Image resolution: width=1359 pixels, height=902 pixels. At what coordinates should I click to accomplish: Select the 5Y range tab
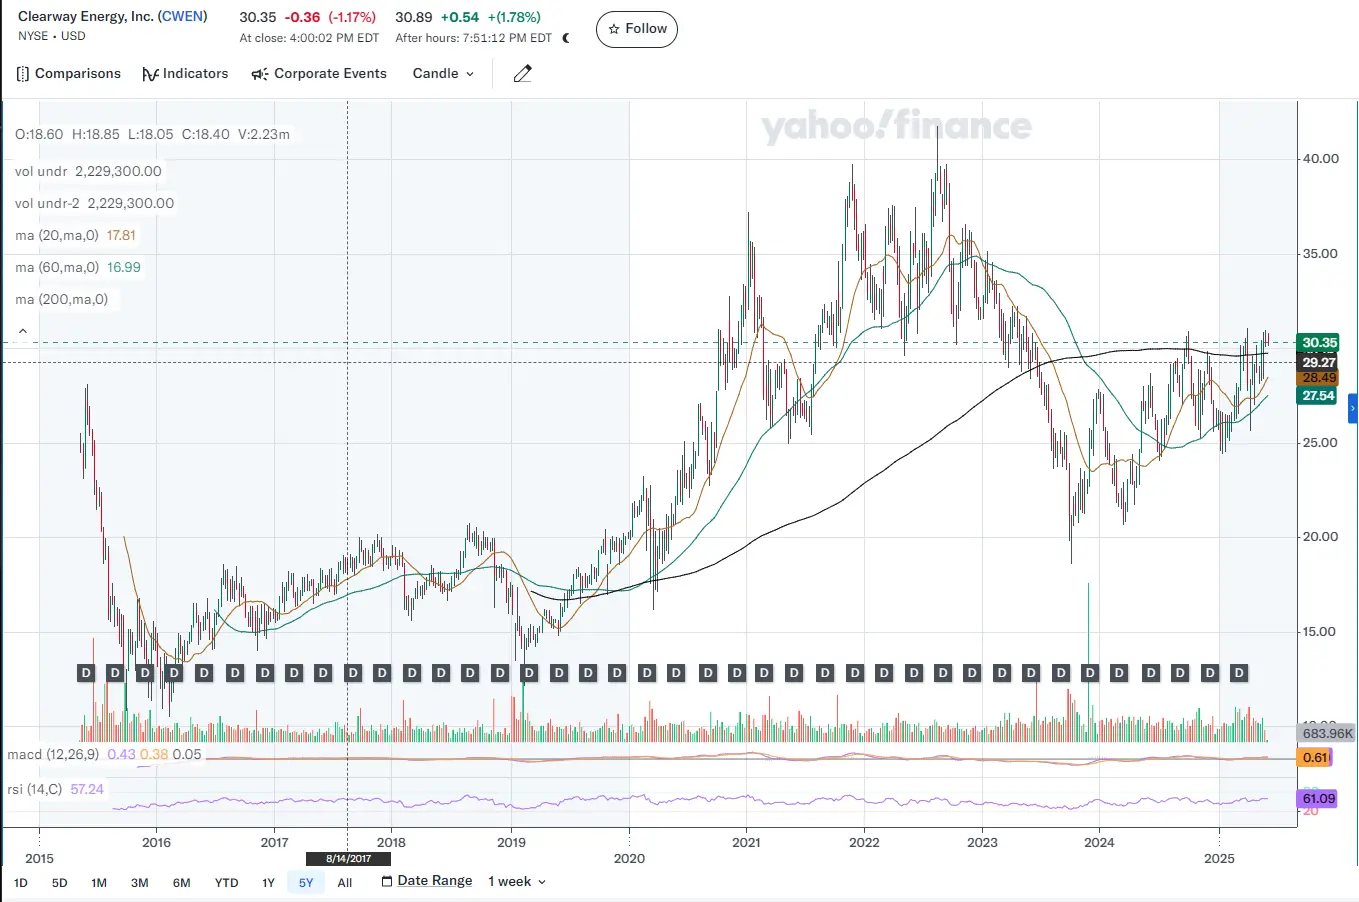(x=306, y=883)
